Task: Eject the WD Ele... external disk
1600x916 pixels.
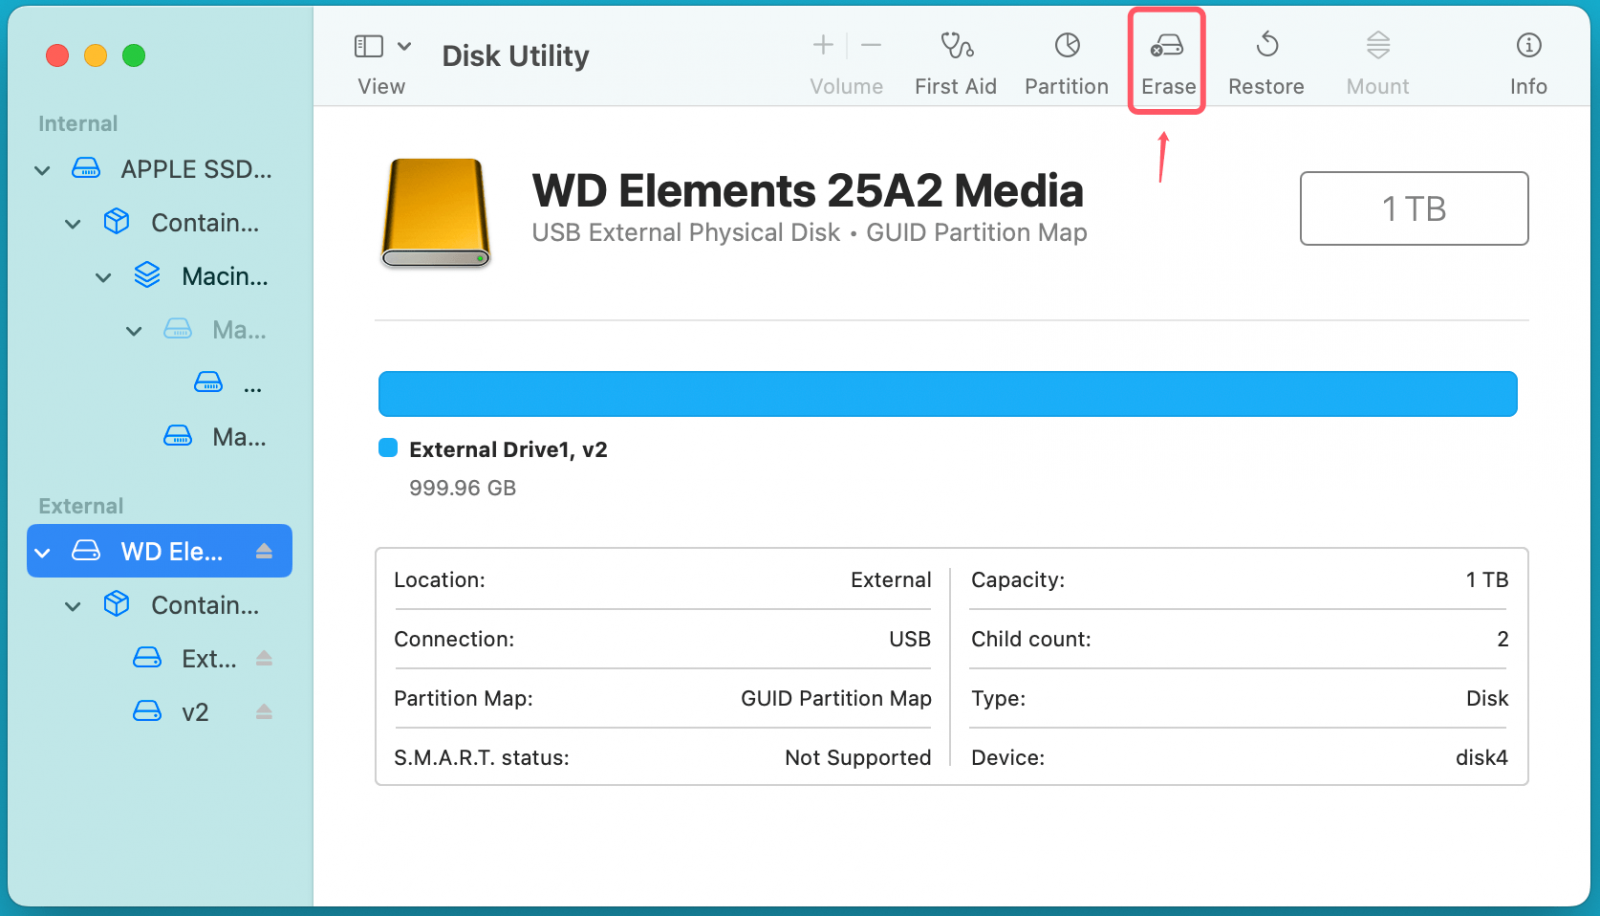Action: pyautogui.click(x=264, y=550)
